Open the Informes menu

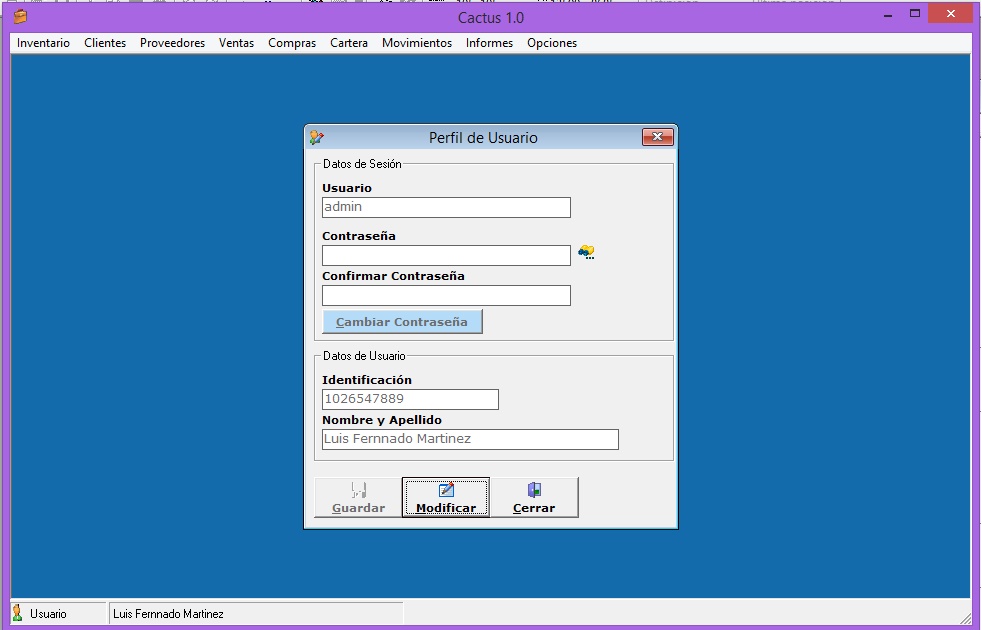pos(489,43)
